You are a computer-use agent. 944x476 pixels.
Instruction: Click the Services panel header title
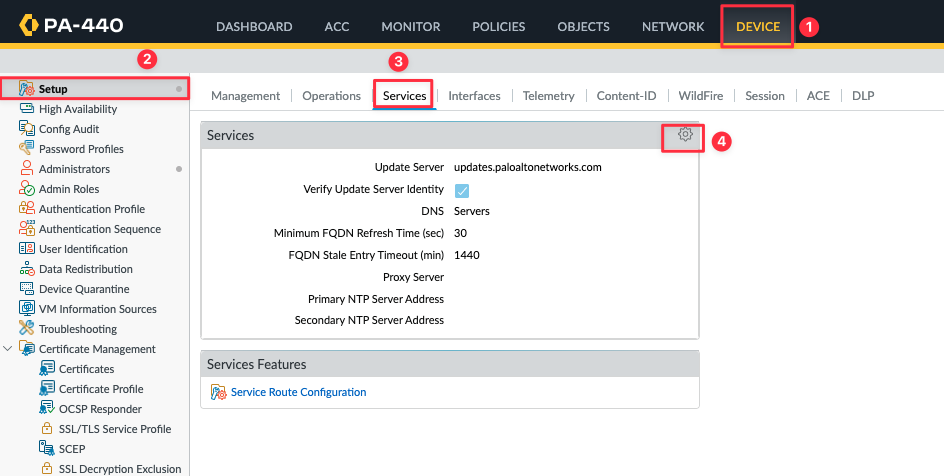(231, 135)
